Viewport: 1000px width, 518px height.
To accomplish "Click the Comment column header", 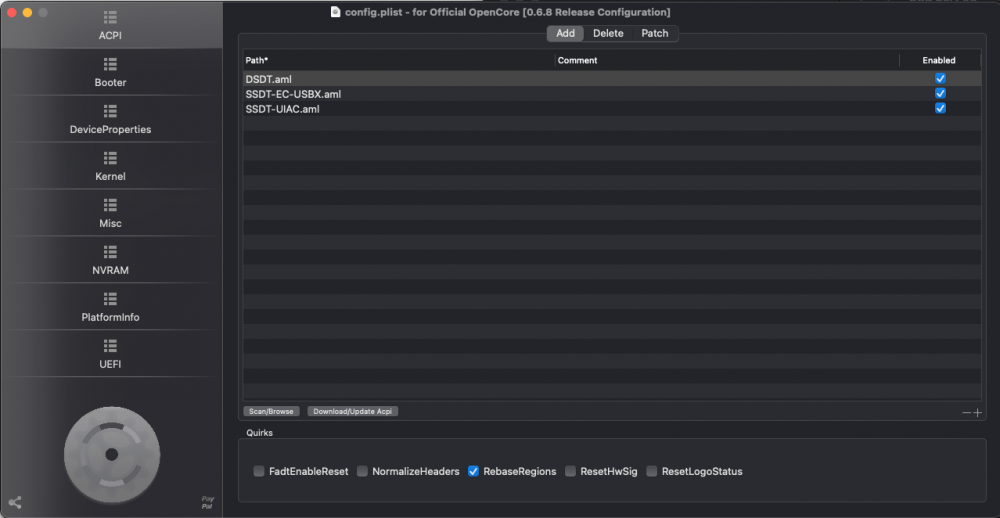I will 727,61.
